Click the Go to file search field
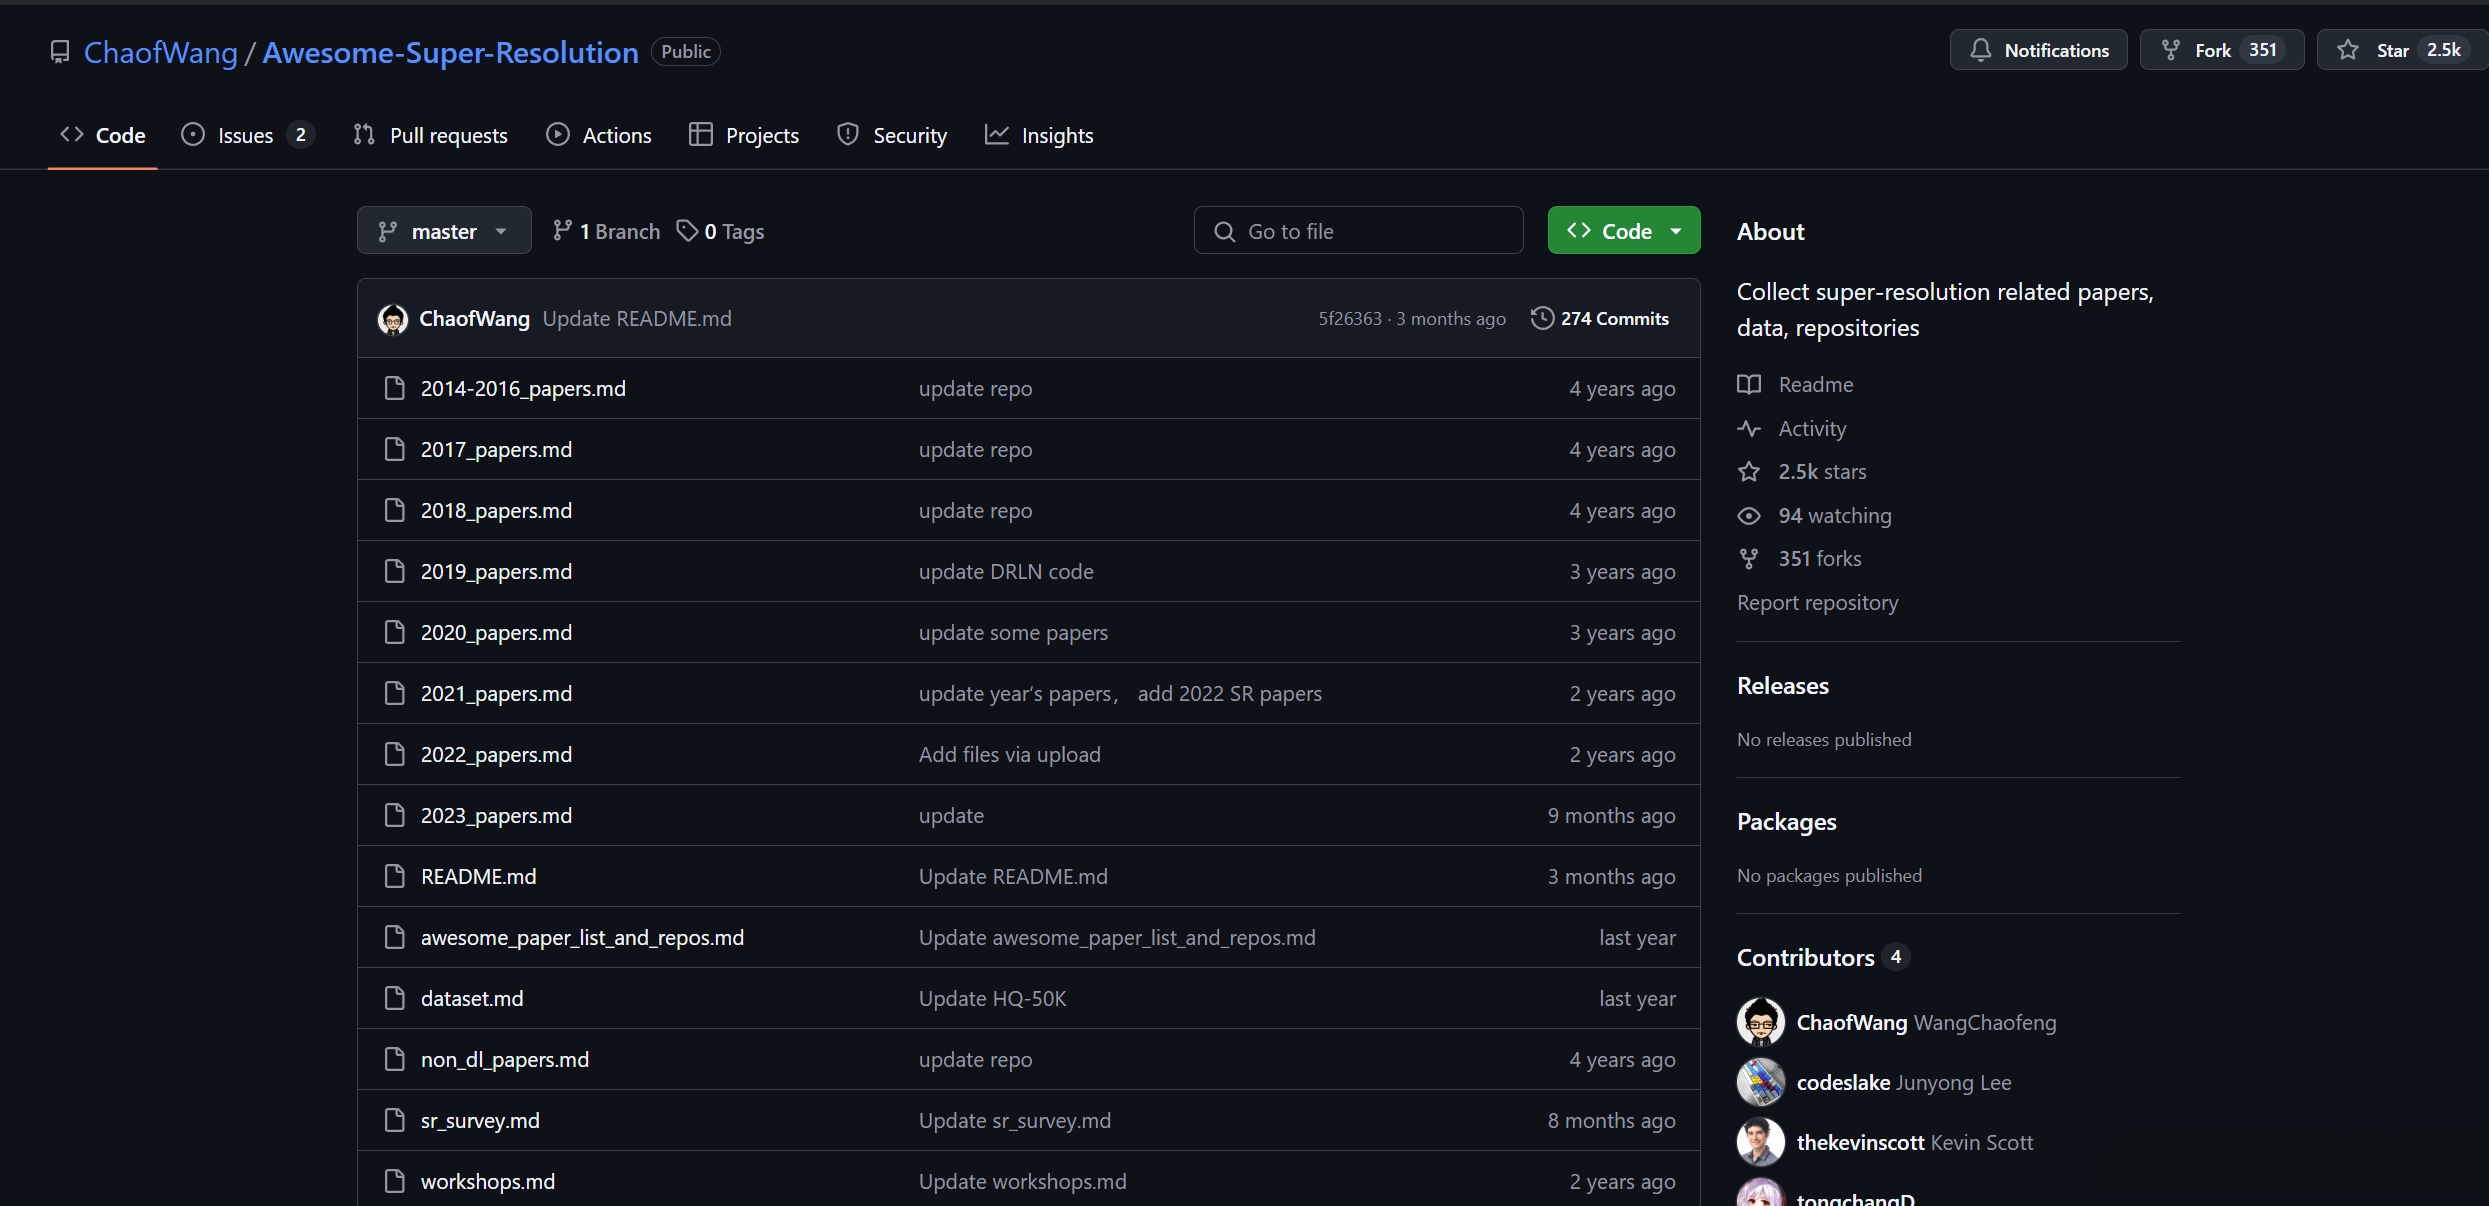 tap(1357, 231)
